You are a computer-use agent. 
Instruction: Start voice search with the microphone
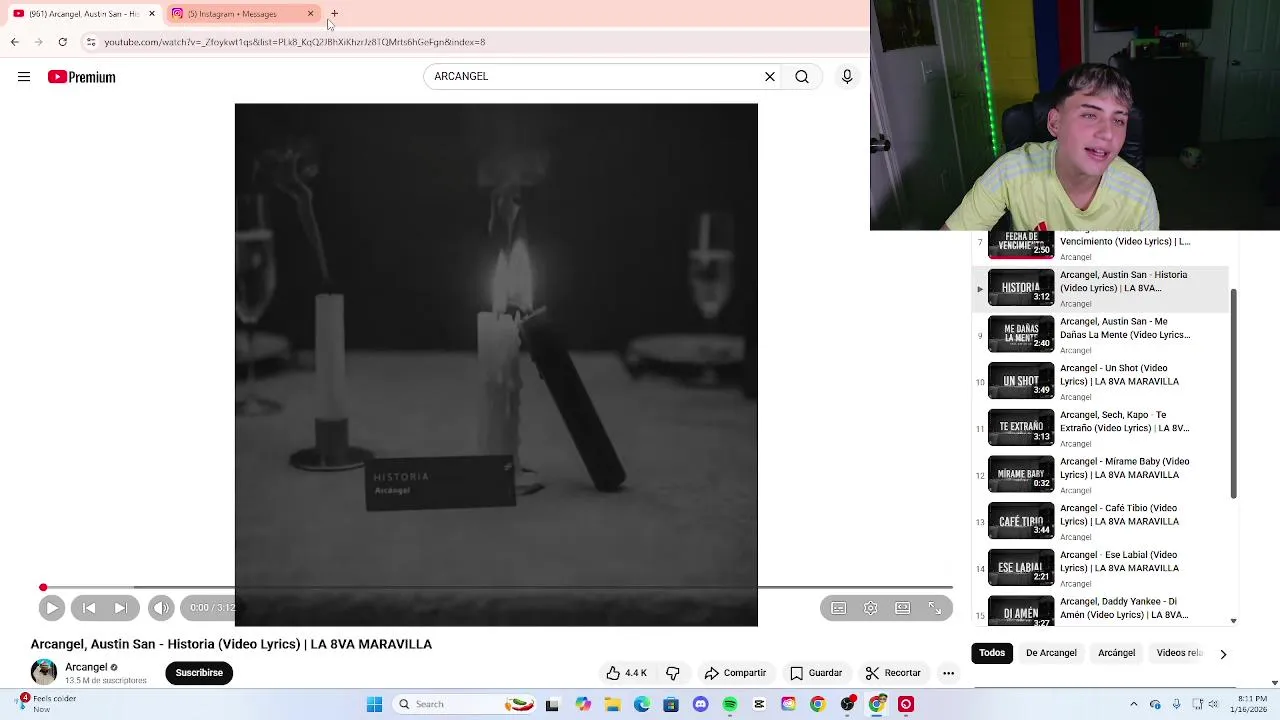(847, 77)
